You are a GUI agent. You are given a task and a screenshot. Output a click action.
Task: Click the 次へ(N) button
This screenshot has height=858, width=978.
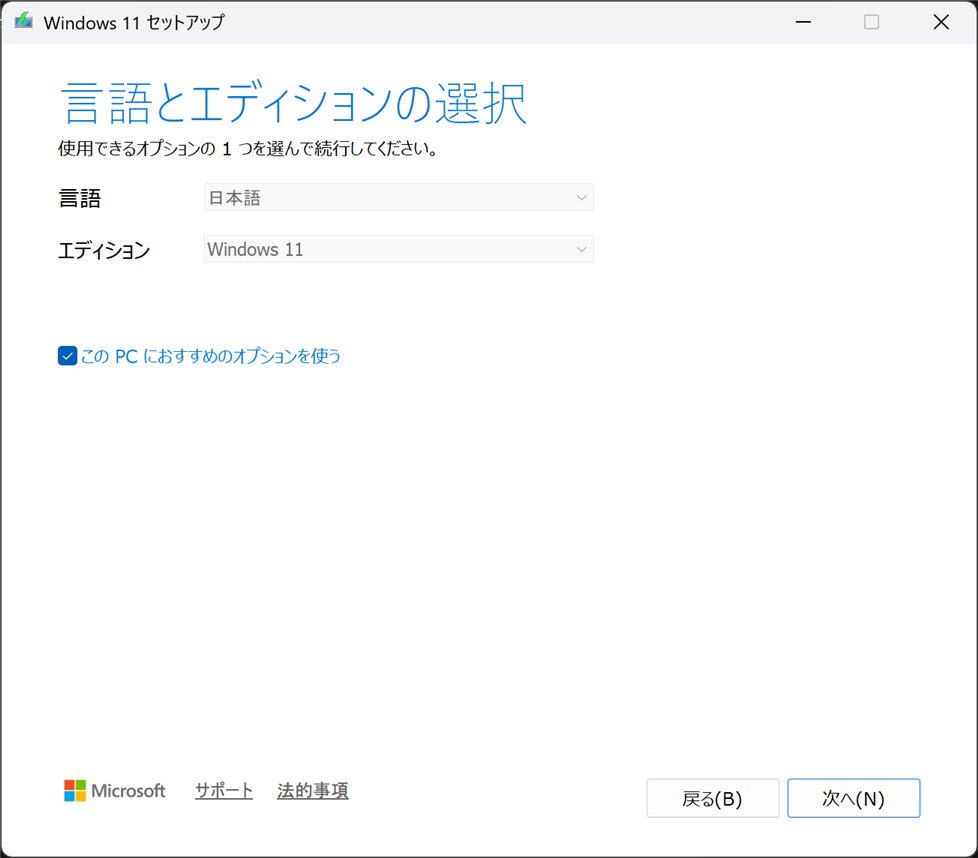(853, 798)
